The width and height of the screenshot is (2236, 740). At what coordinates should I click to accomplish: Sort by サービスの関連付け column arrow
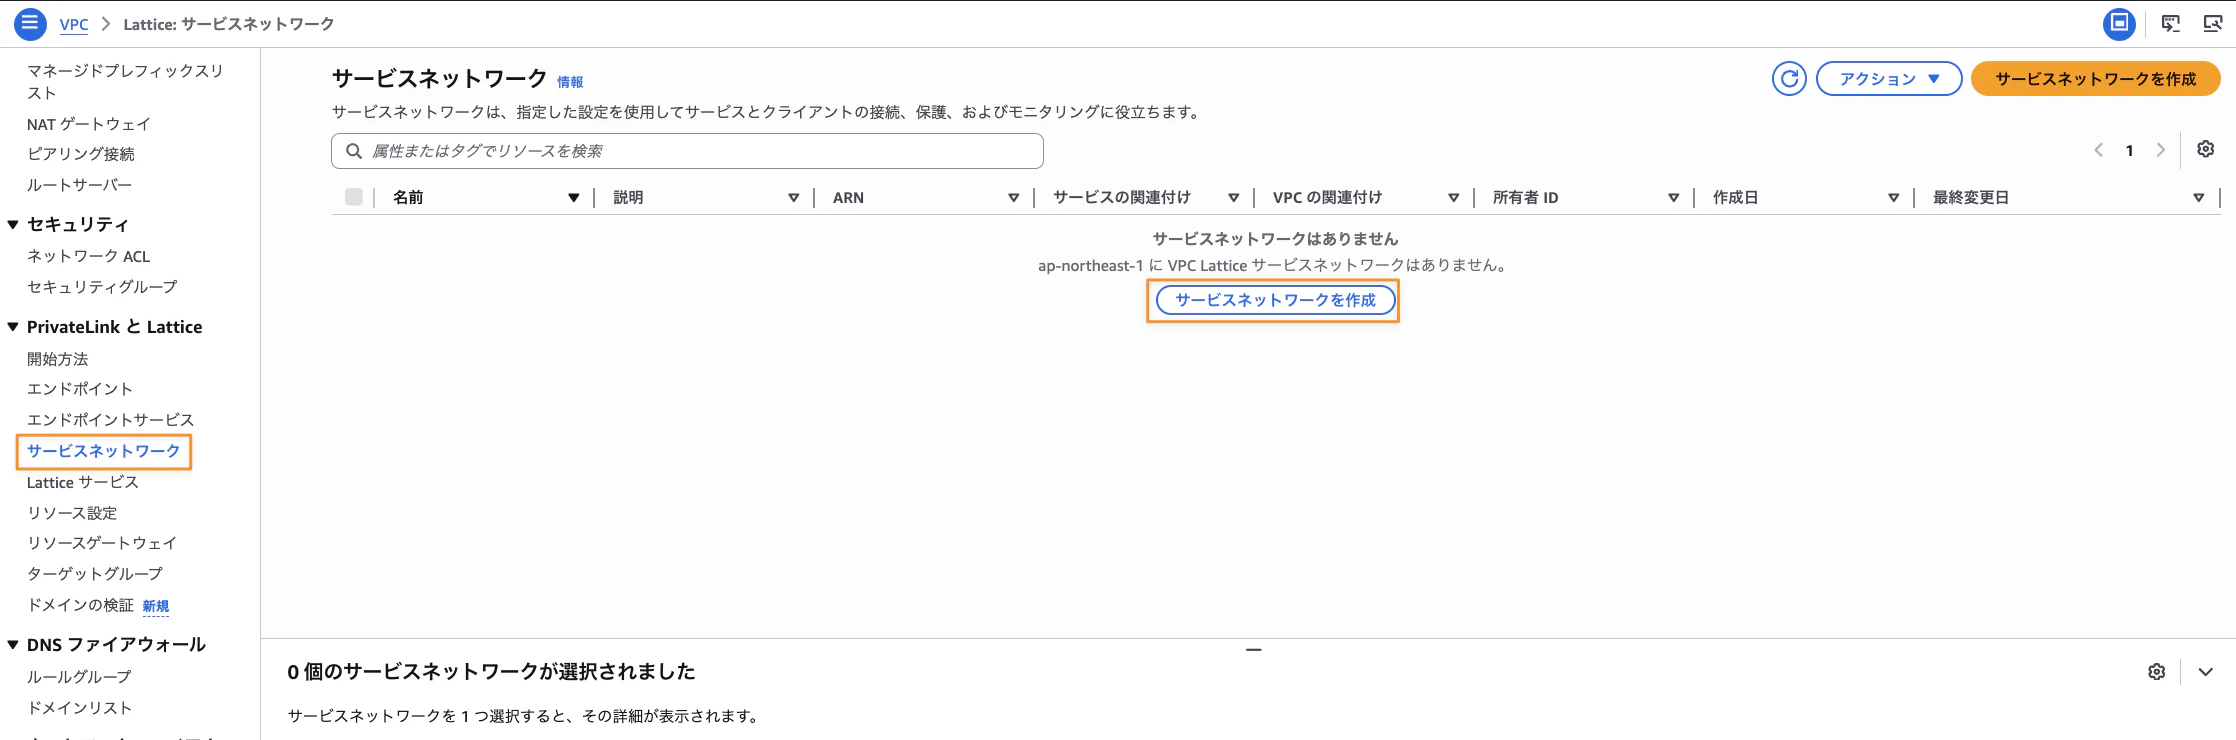coord(1234,198)
